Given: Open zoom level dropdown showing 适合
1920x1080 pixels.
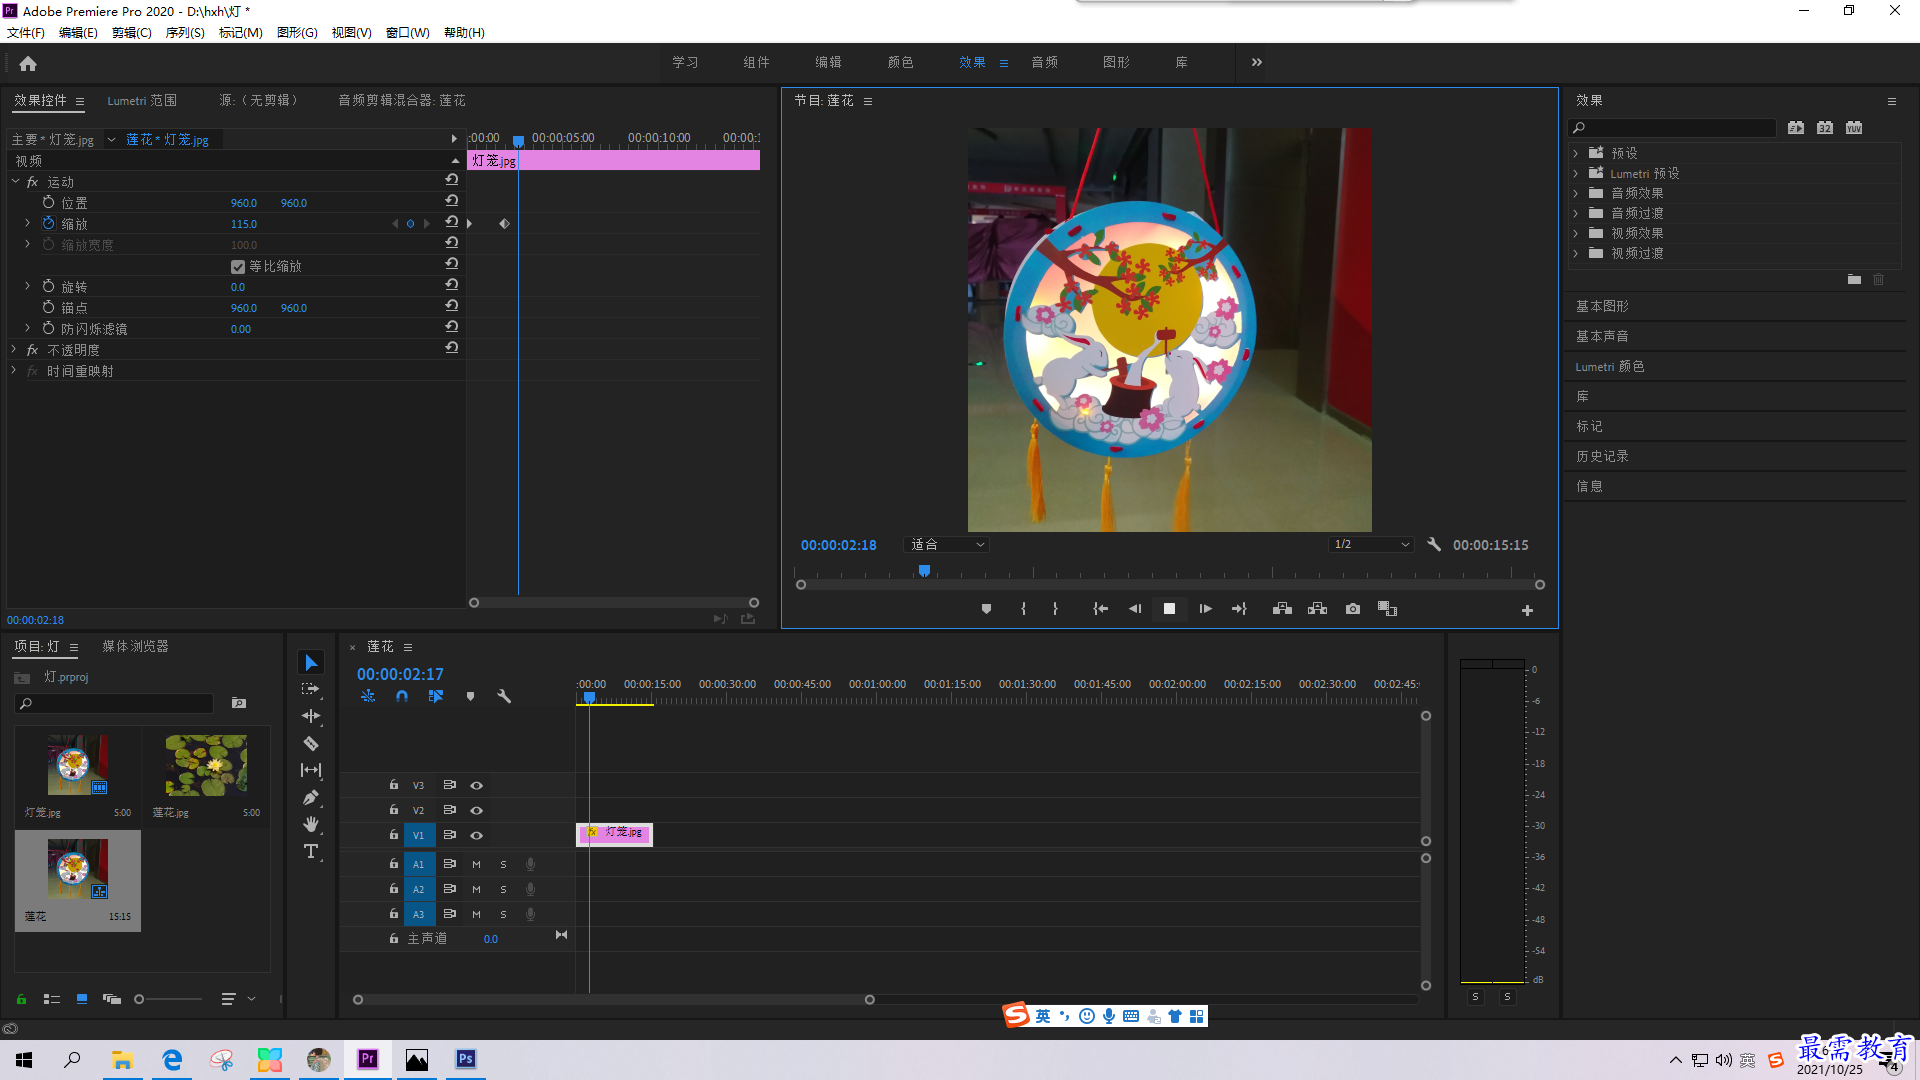Looking at the screenshot, I should [947, 544].
